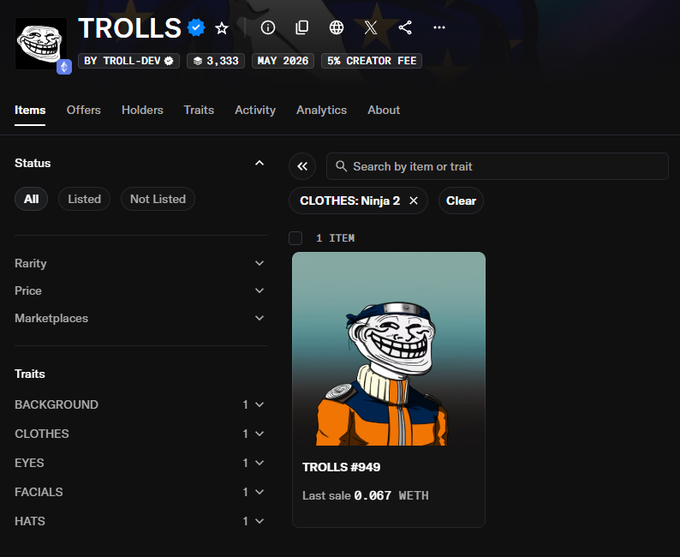
Task: Click the BY TROLL-DEV creator tag
Action: 129,61
